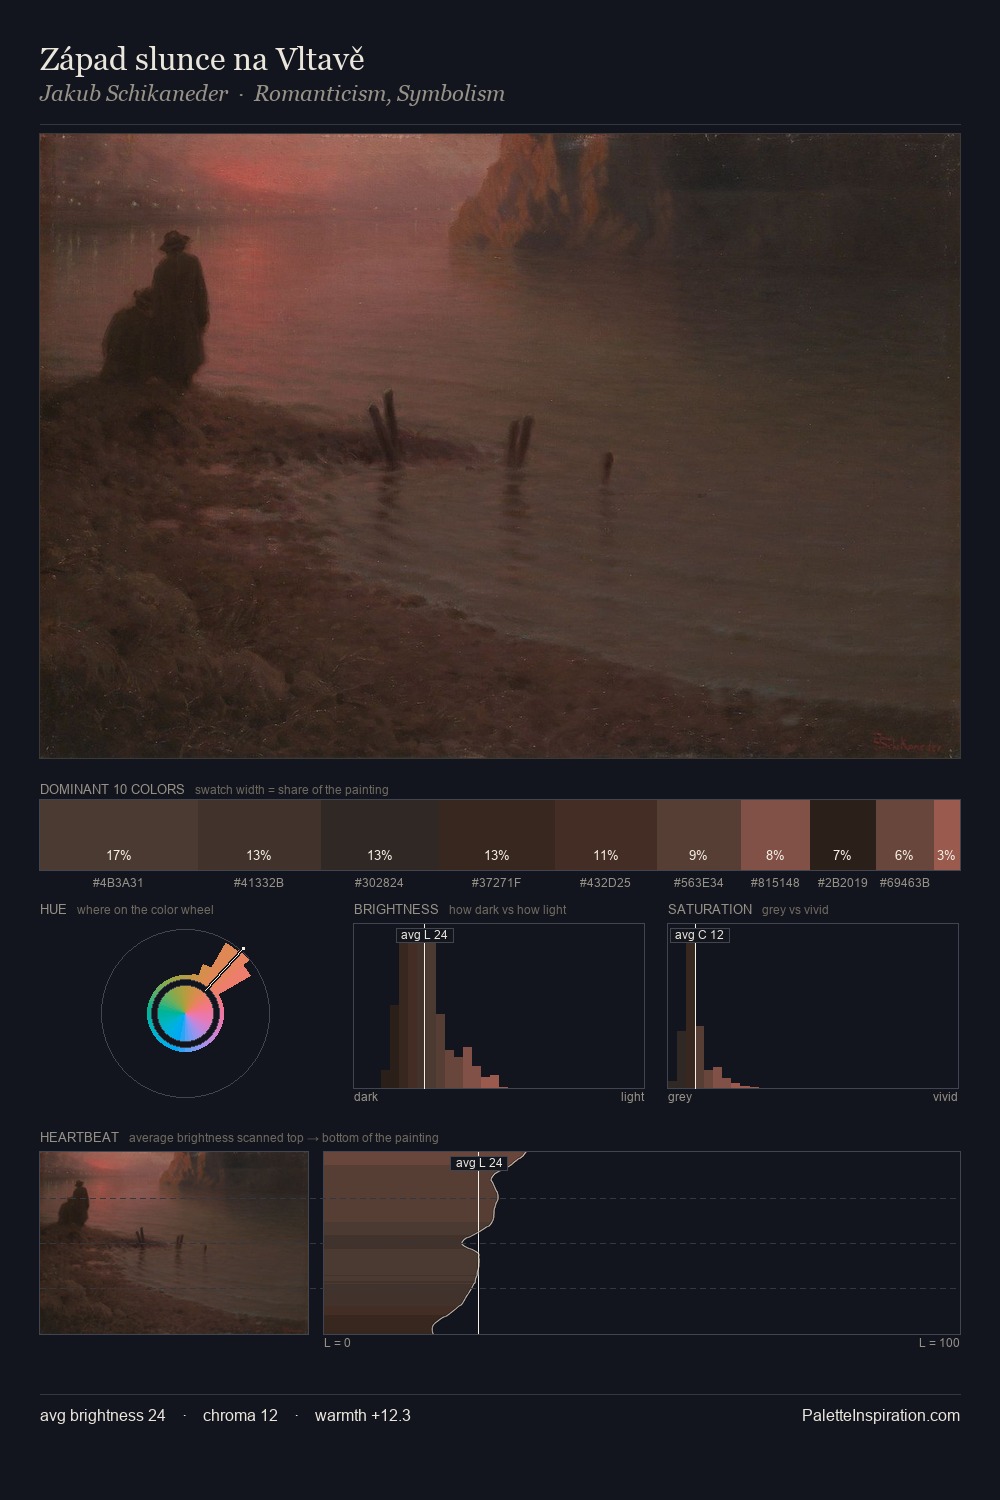Screen dimensions: 1000x1500
Task: Click the 'grey' axis label
Action: pyautogui.click(x=680, y=1097)
